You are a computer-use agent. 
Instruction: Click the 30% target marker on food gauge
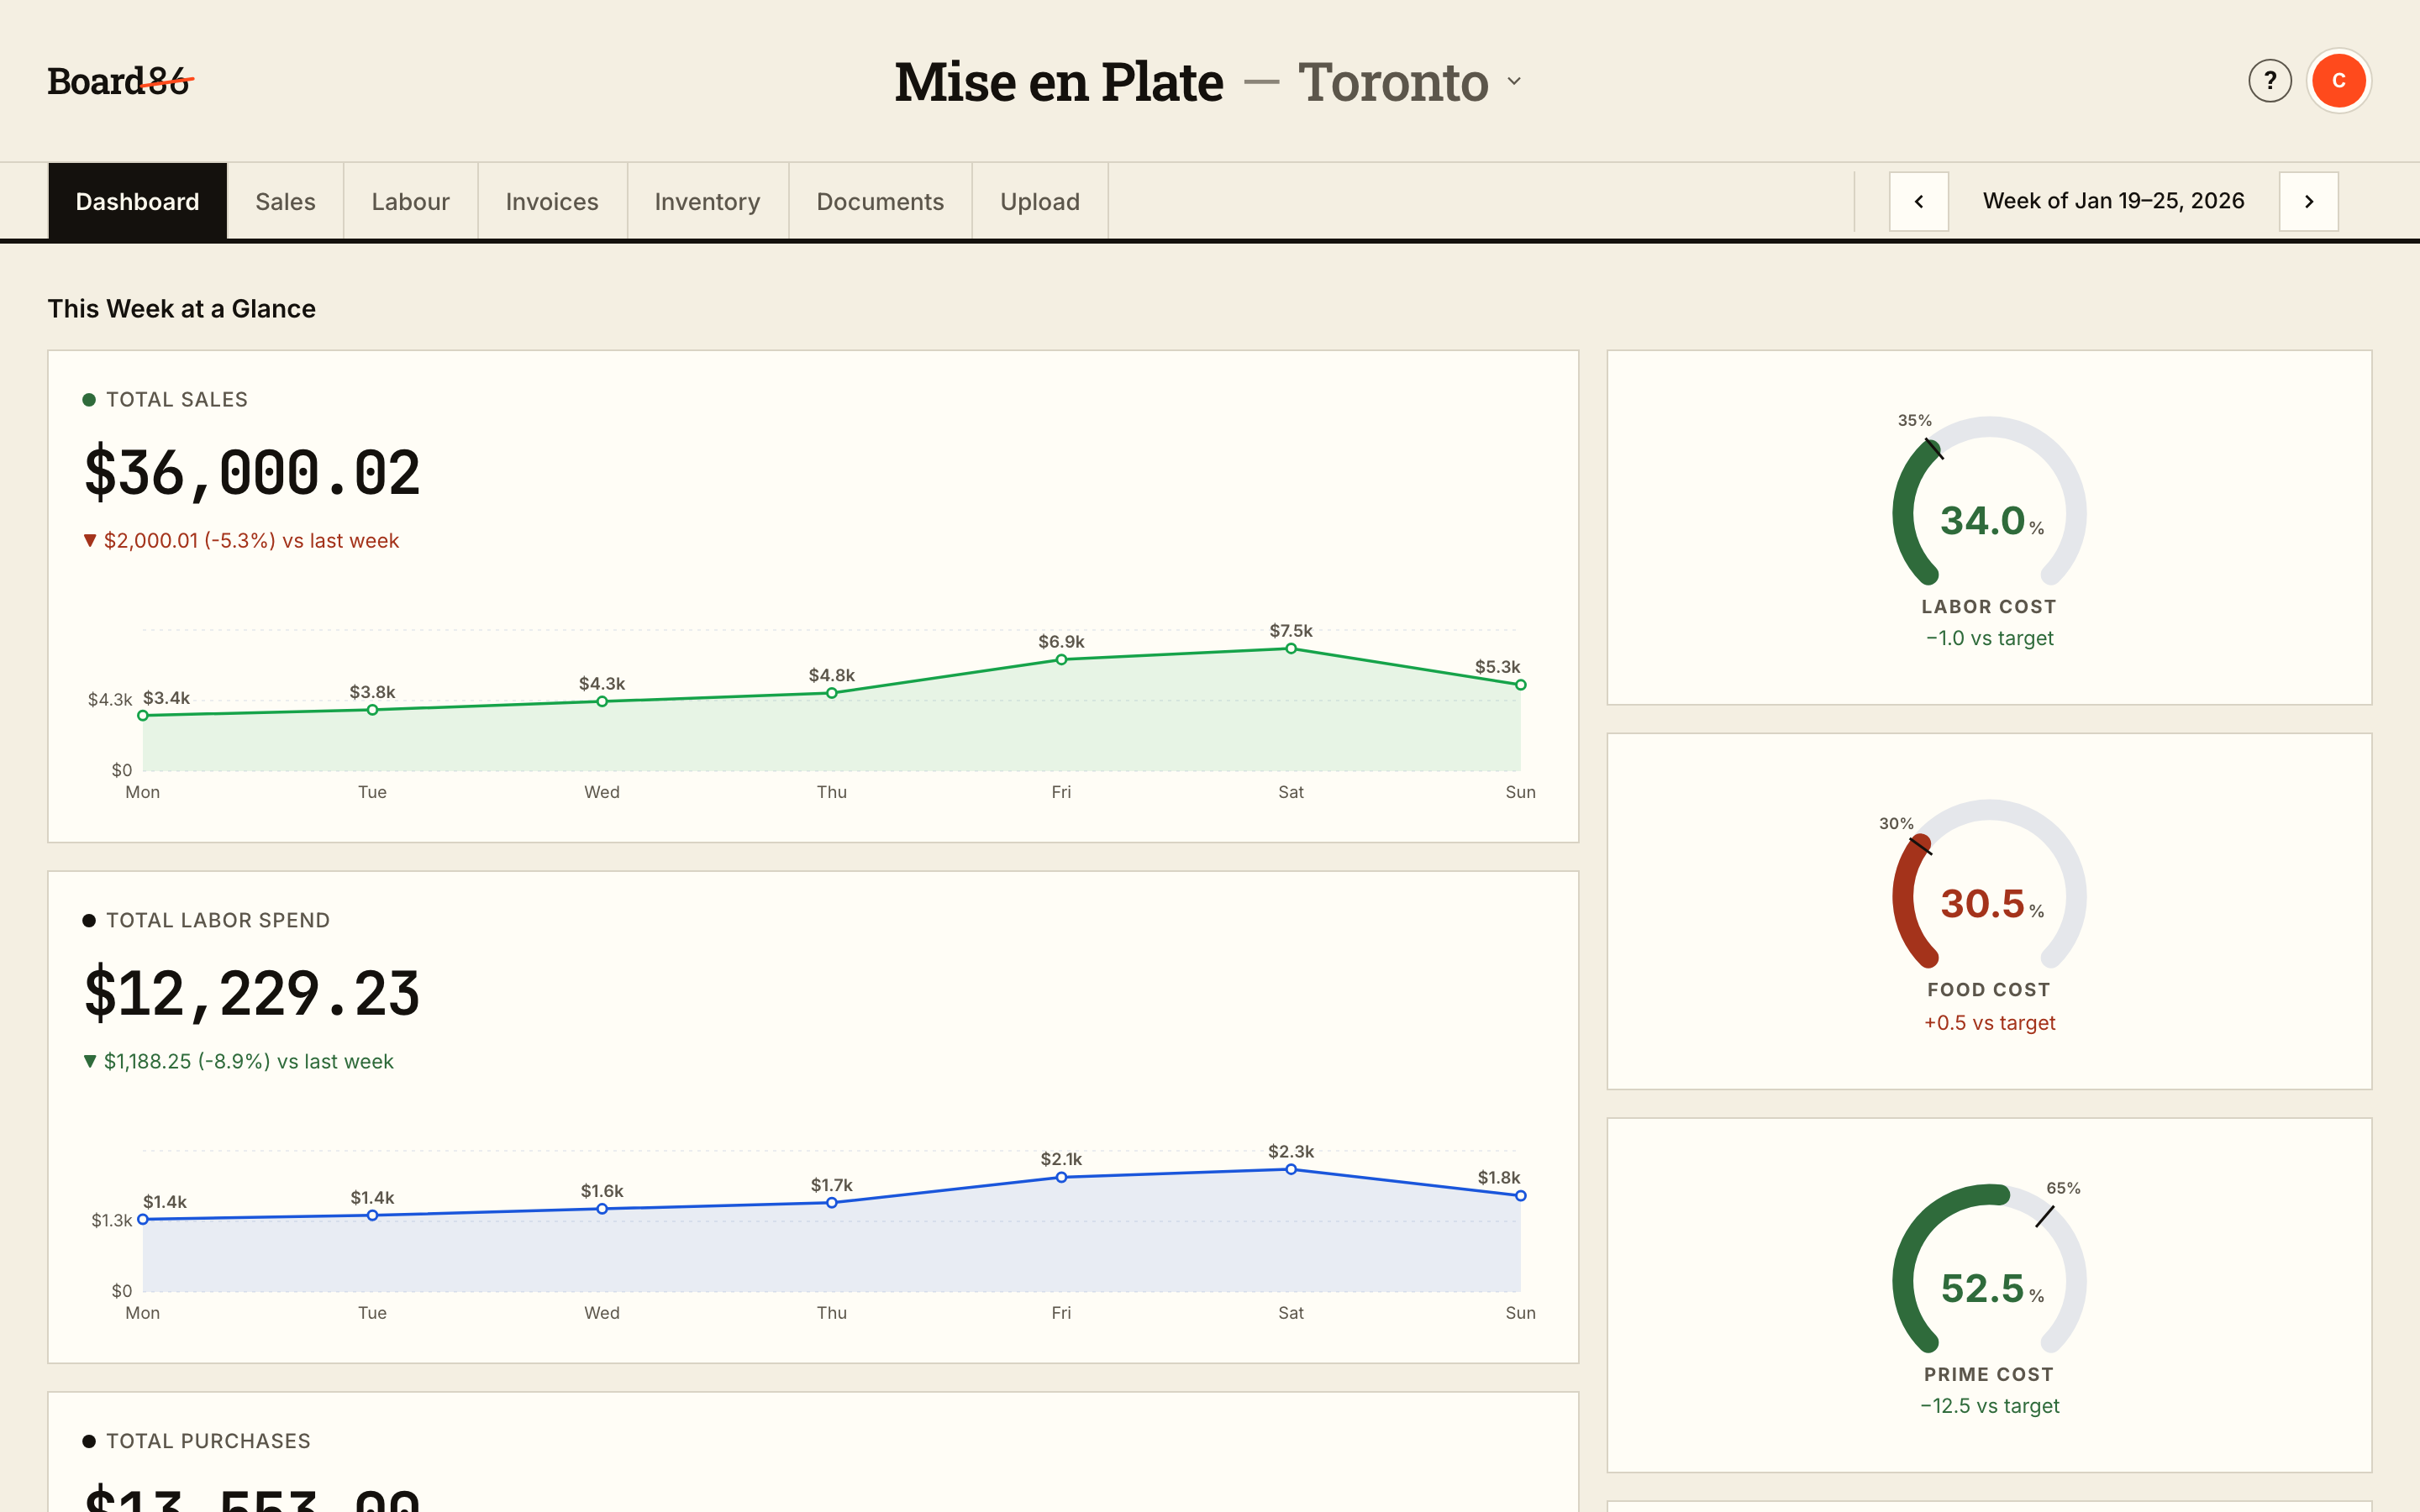point(1919,846)
